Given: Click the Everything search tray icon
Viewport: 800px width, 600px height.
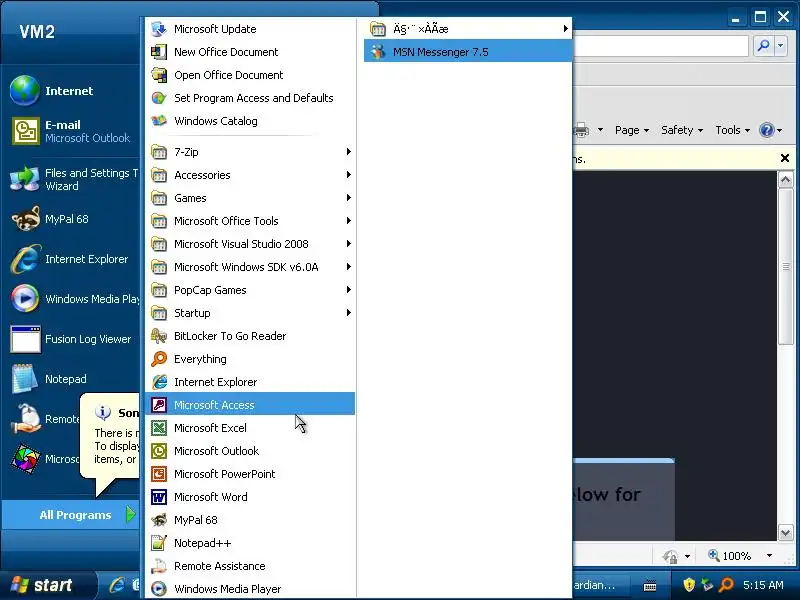Looking at the screenshot, I should [x=726, y=585].
